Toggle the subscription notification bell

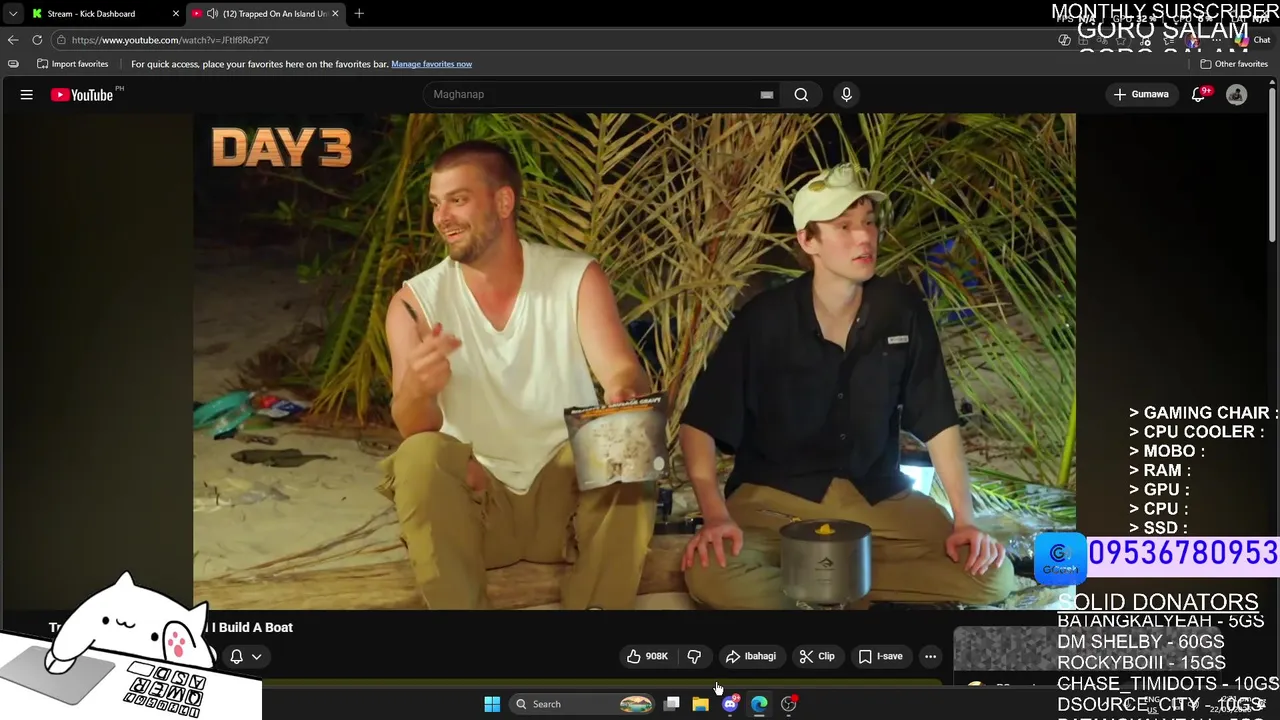(x=237, y=656)
